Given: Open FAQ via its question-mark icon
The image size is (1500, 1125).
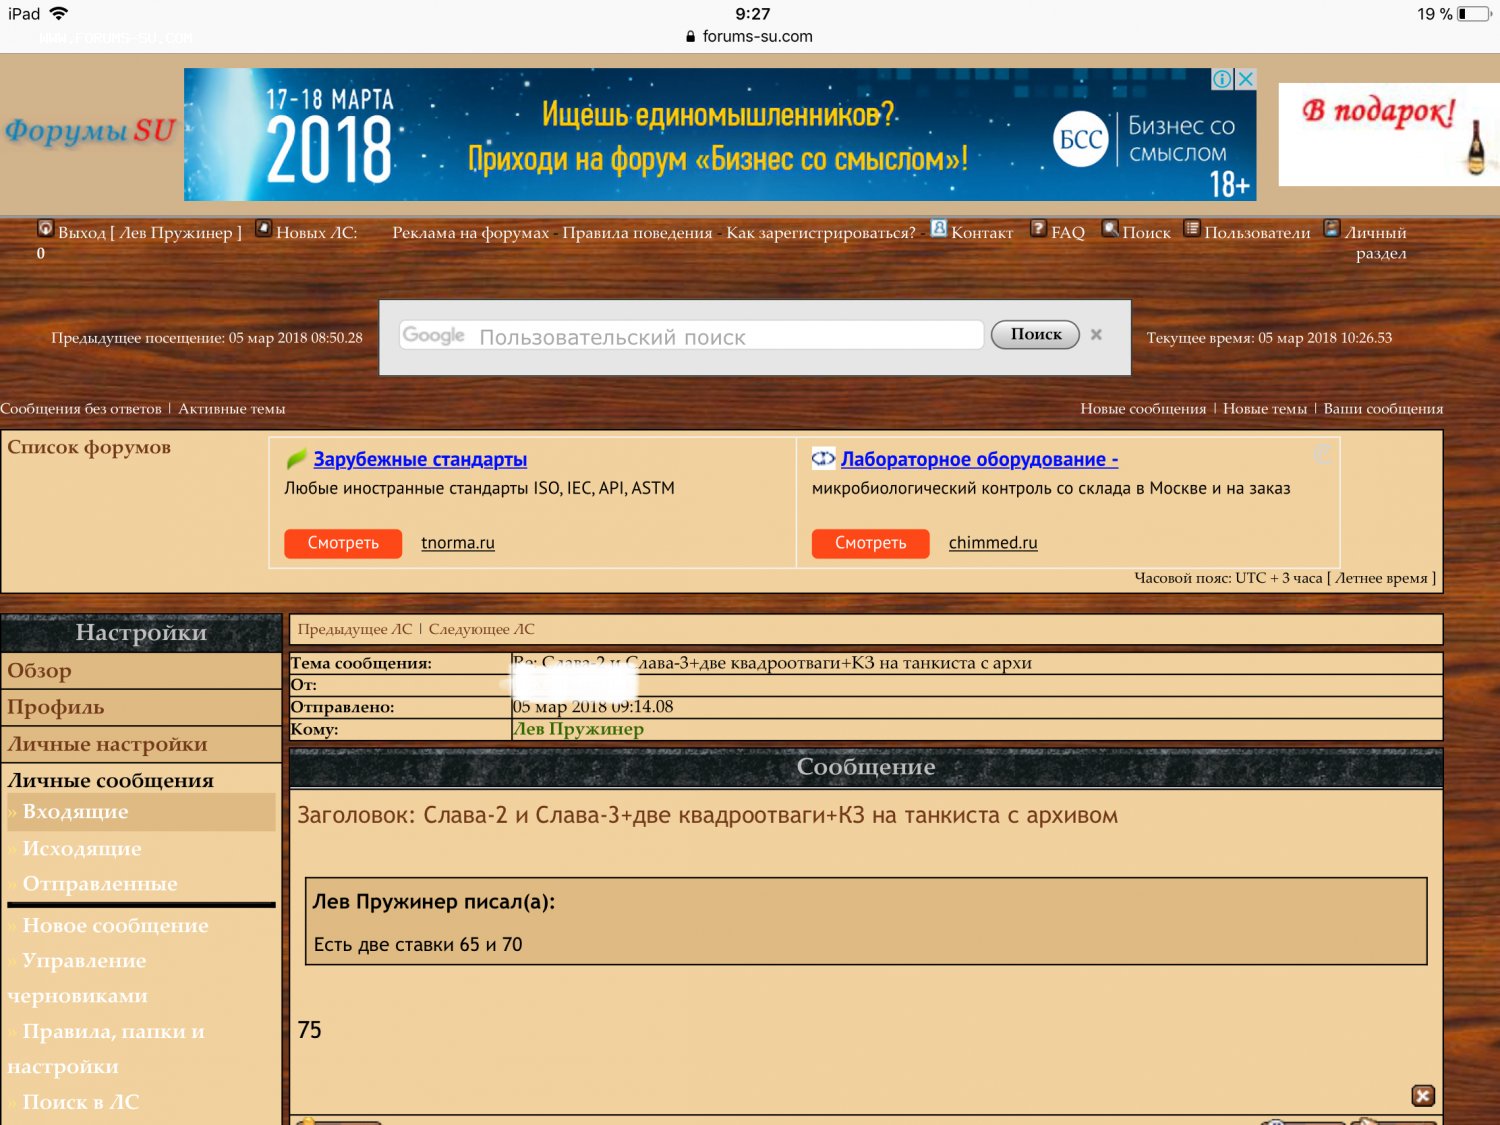Looking at the screenshot, I should [x=1038, y=229].
